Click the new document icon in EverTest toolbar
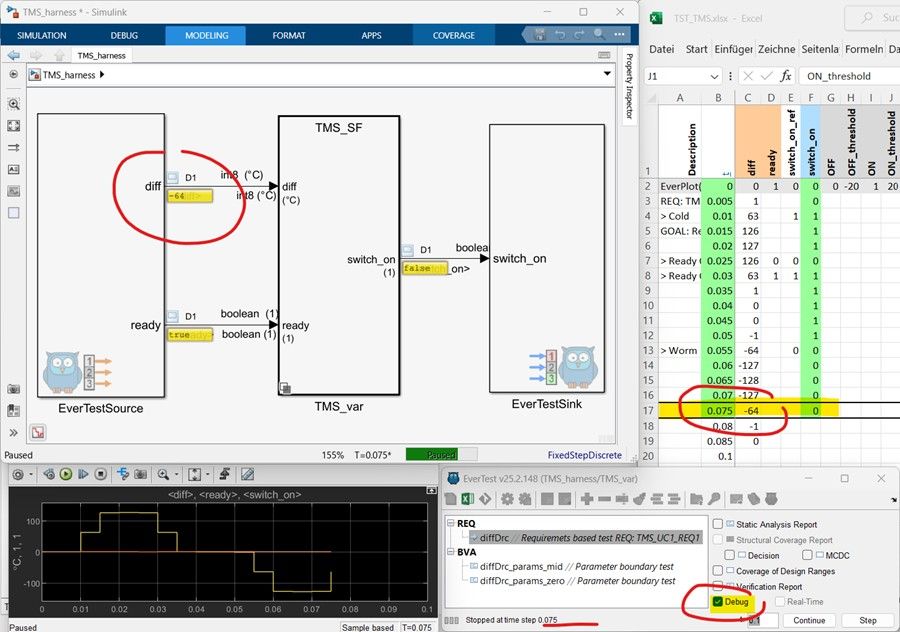The image size is (900, 632). pos(451,499)
